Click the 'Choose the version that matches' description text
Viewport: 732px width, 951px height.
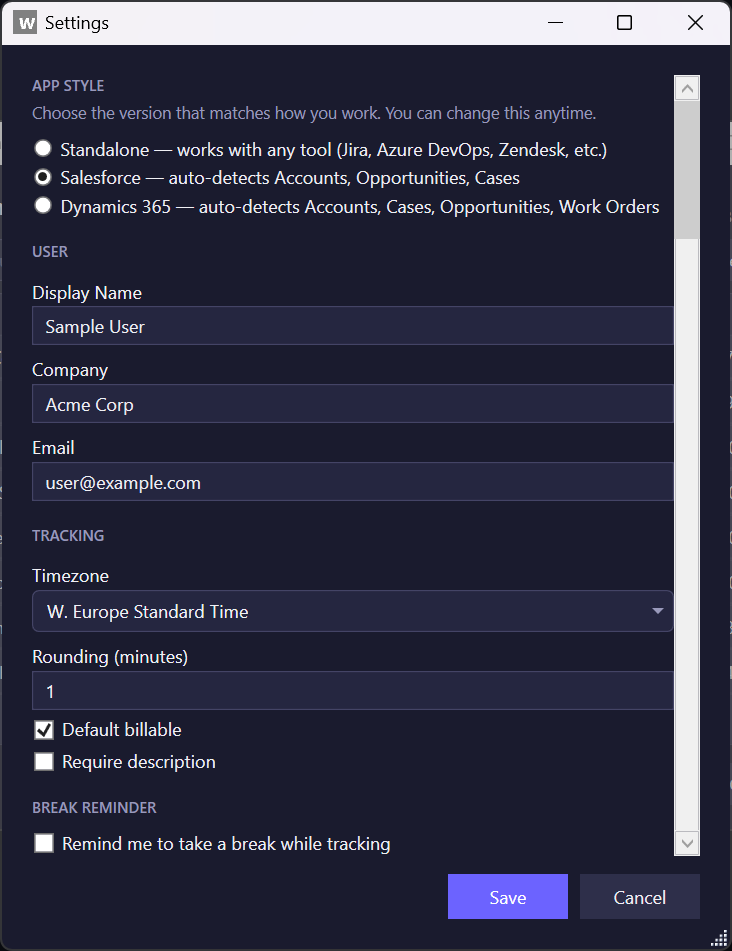point(314,113)
